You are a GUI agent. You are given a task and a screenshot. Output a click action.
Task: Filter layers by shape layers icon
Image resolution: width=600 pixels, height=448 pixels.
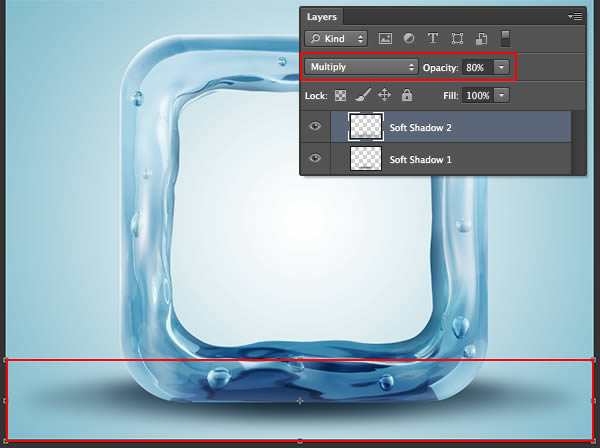457,39
